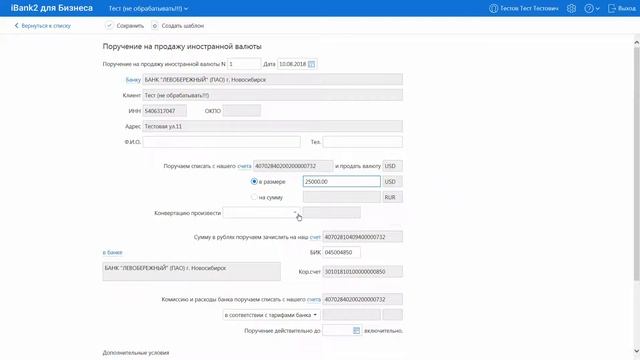
Task: Select the 'в размере' radio button
Action: (x=254, y=181)
